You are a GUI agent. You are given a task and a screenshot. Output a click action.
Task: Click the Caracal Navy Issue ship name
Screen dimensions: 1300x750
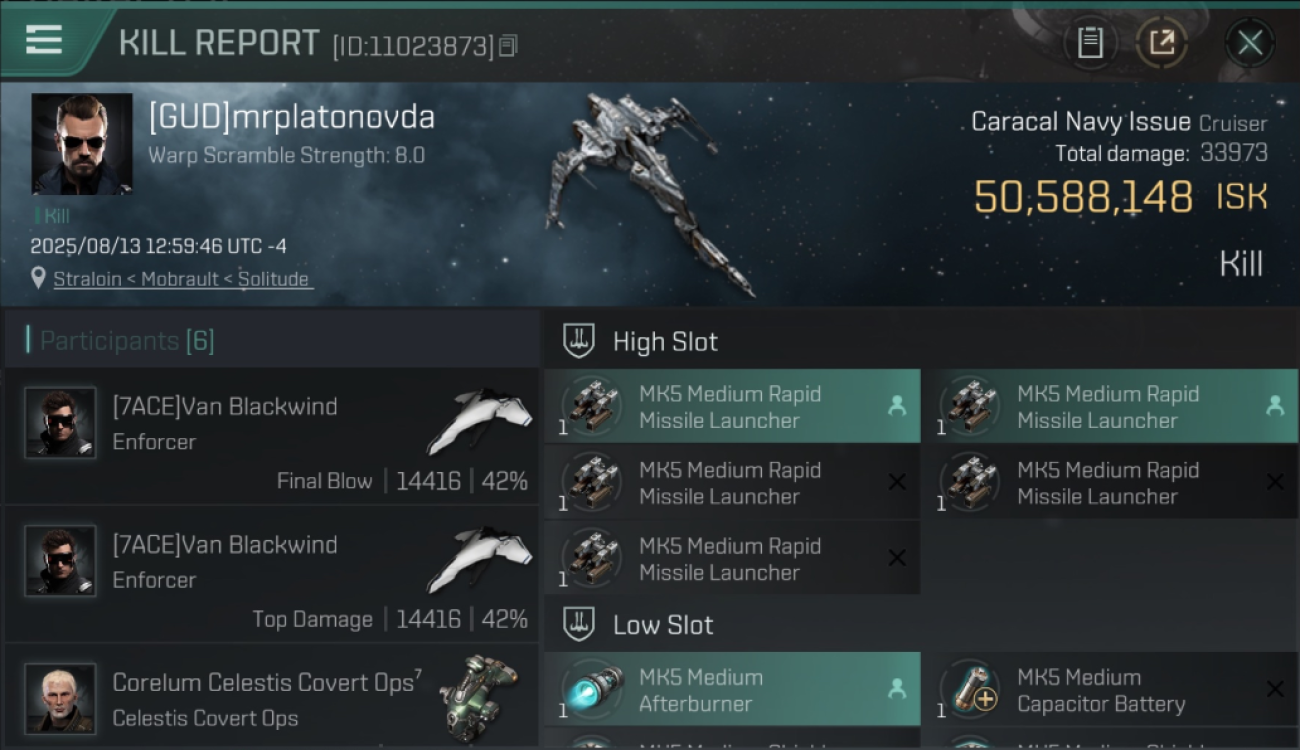click(1081, 122)
